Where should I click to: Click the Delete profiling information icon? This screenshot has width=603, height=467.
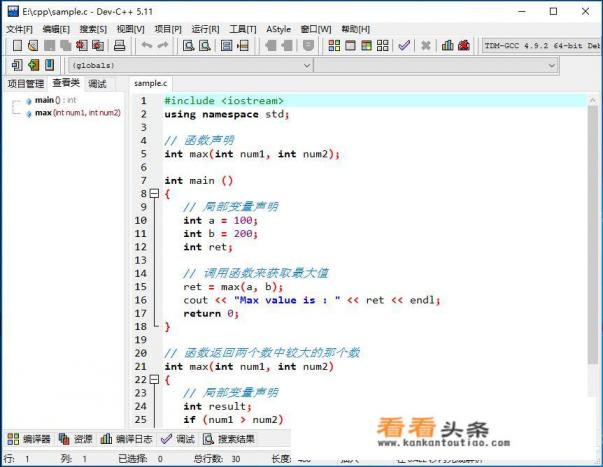coord(464,45)
